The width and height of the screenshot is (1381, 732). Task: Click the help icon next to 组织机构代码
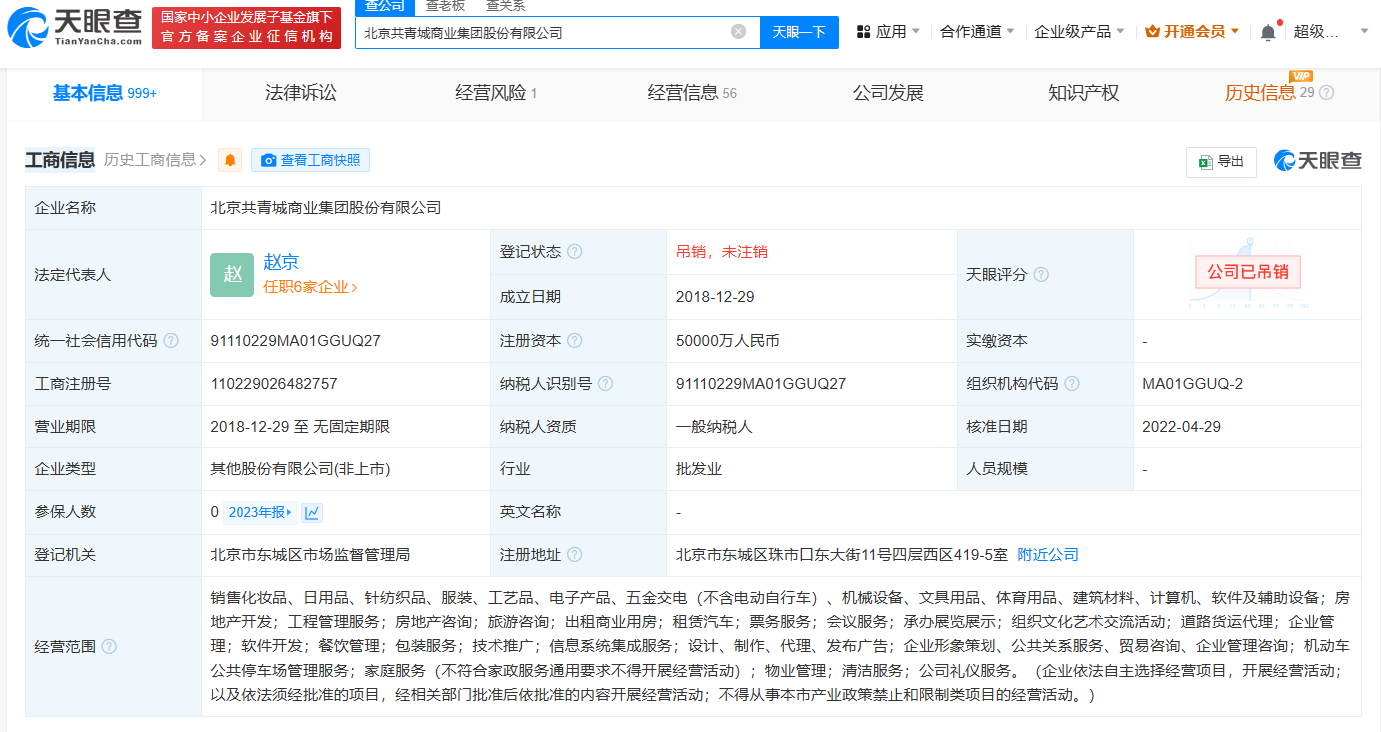pos(1072,384)
